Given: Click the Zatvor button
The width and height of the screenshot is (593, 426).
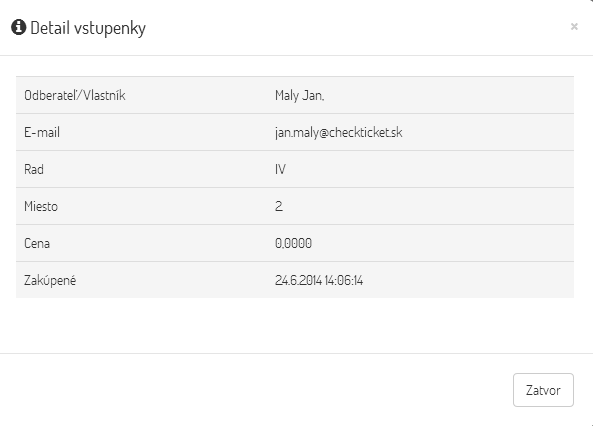Looking at the screenshot, I should click(543, 390).
